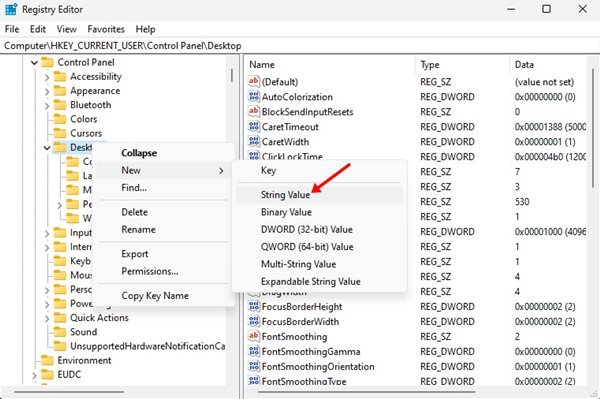600x399 pixels.
Task: Choose Binary Value from submenu
Action: pyautogui.click(x=319, y=212)
